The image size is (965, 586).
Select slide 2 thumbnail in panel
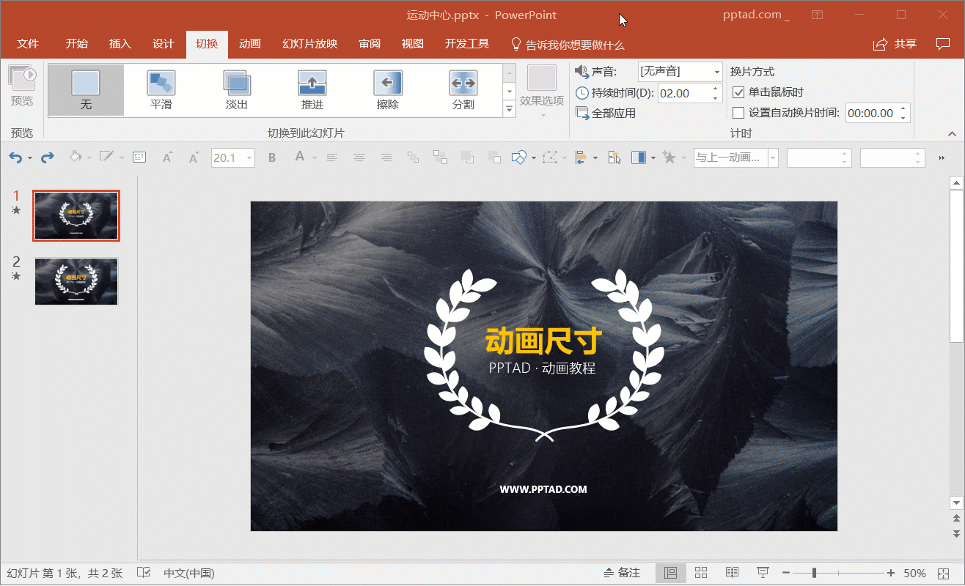point(76,281)
